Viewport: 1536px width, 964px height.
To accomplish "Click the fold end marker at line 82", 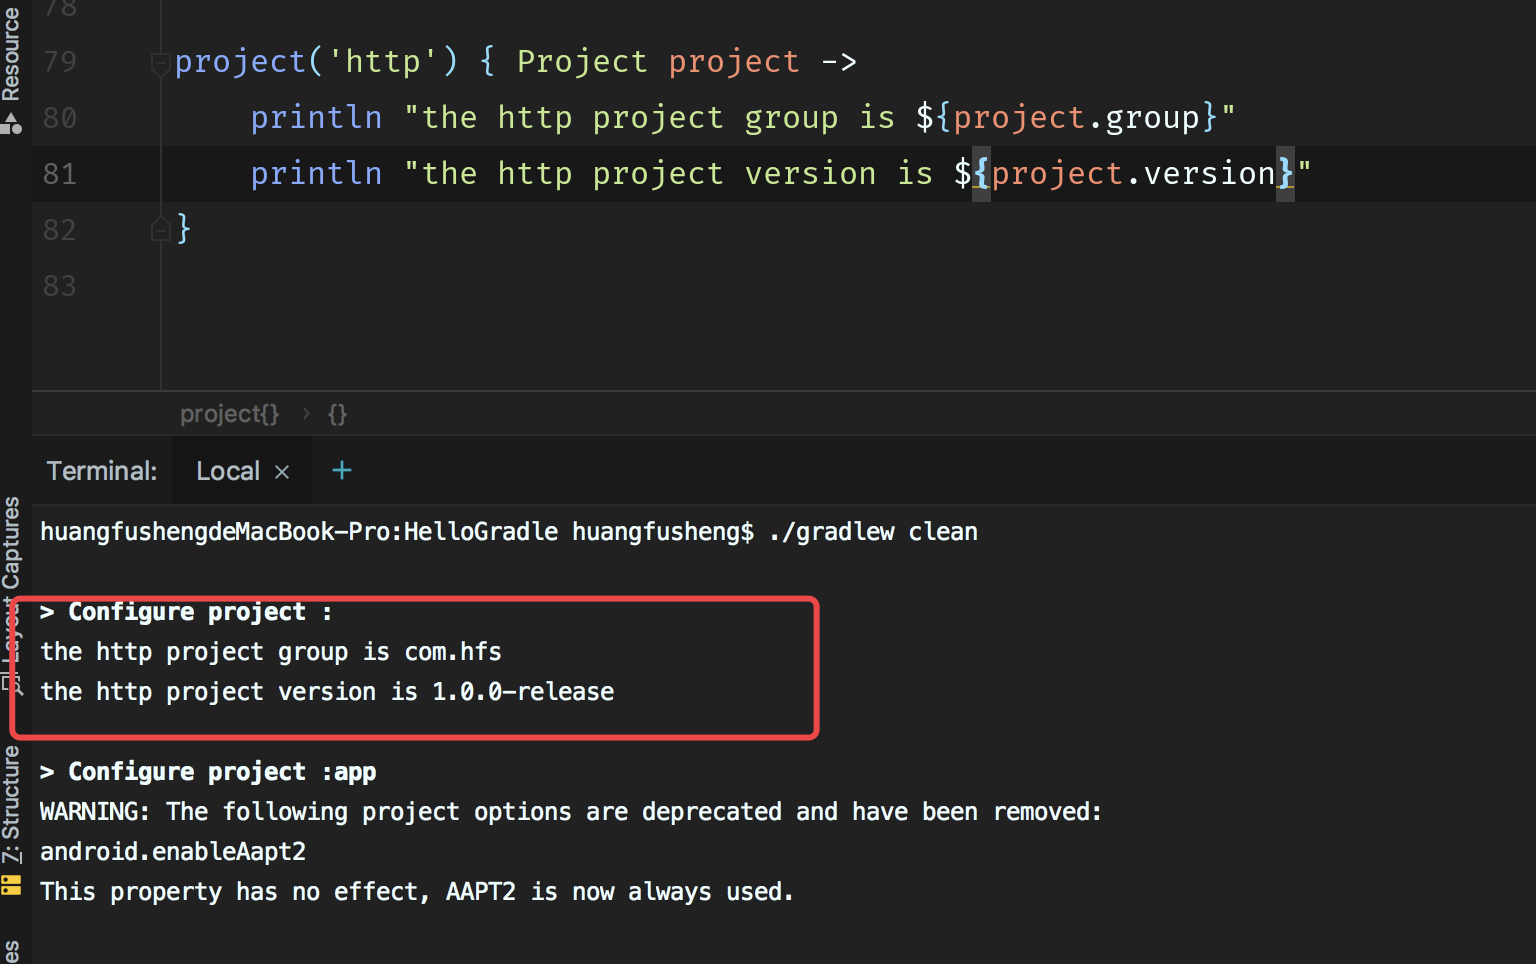I will (160, 230).
